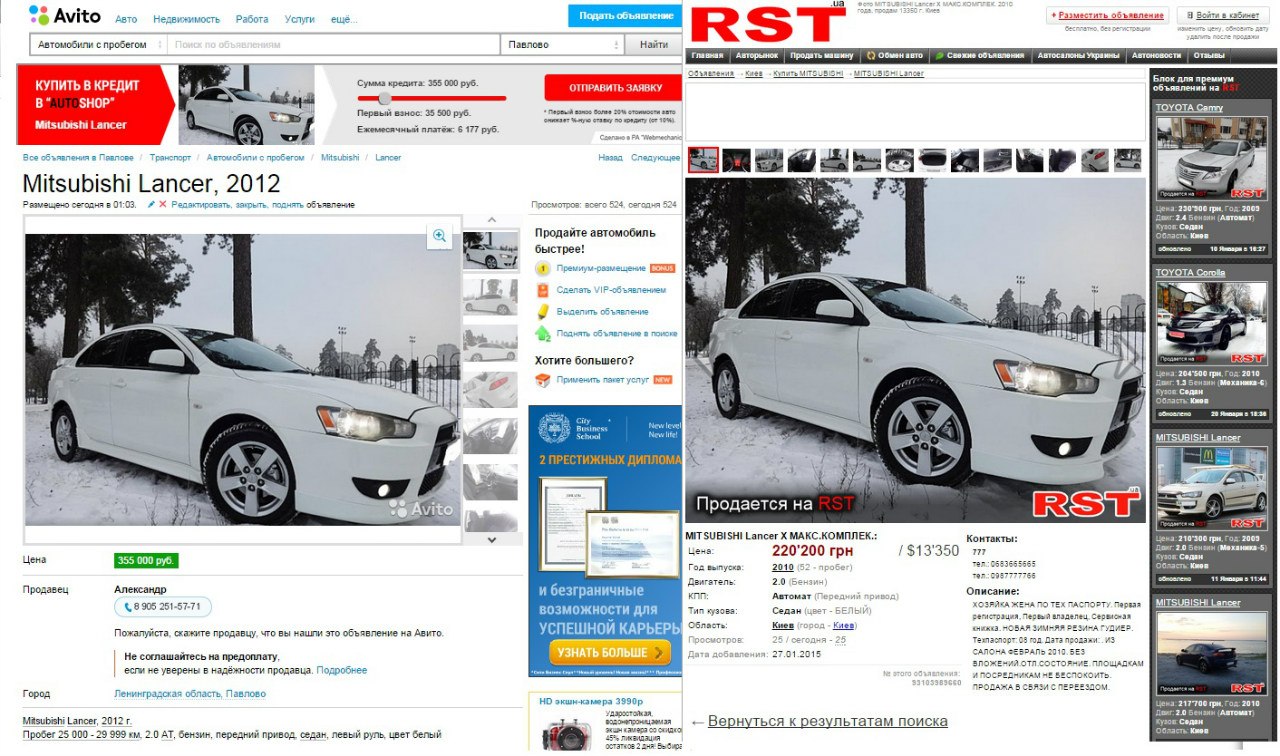
Task: Open the TOYOTA Corolla premium listing photo
Action: [1211, 323]
